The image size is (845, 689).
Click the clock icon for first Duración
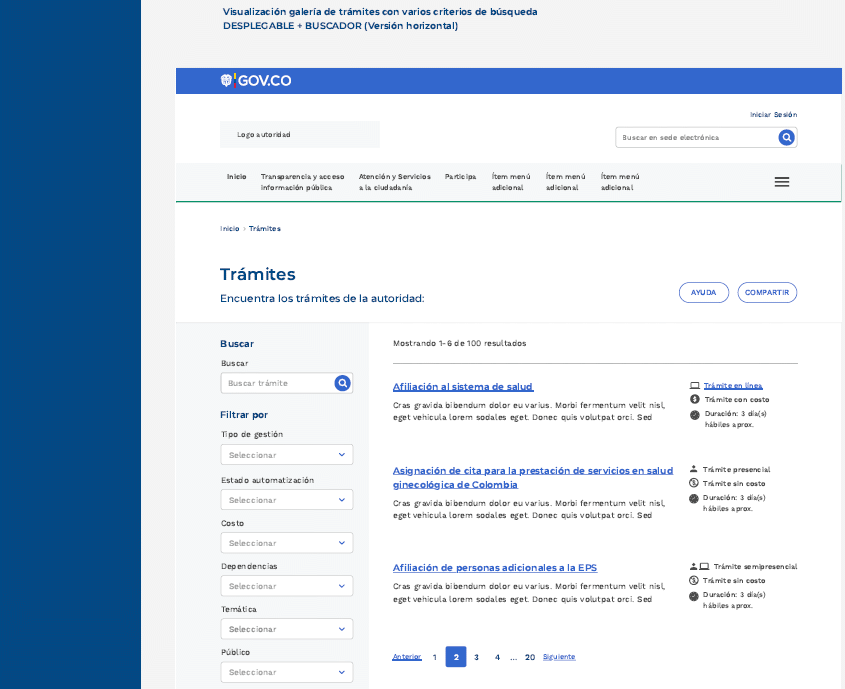(694, 414)
